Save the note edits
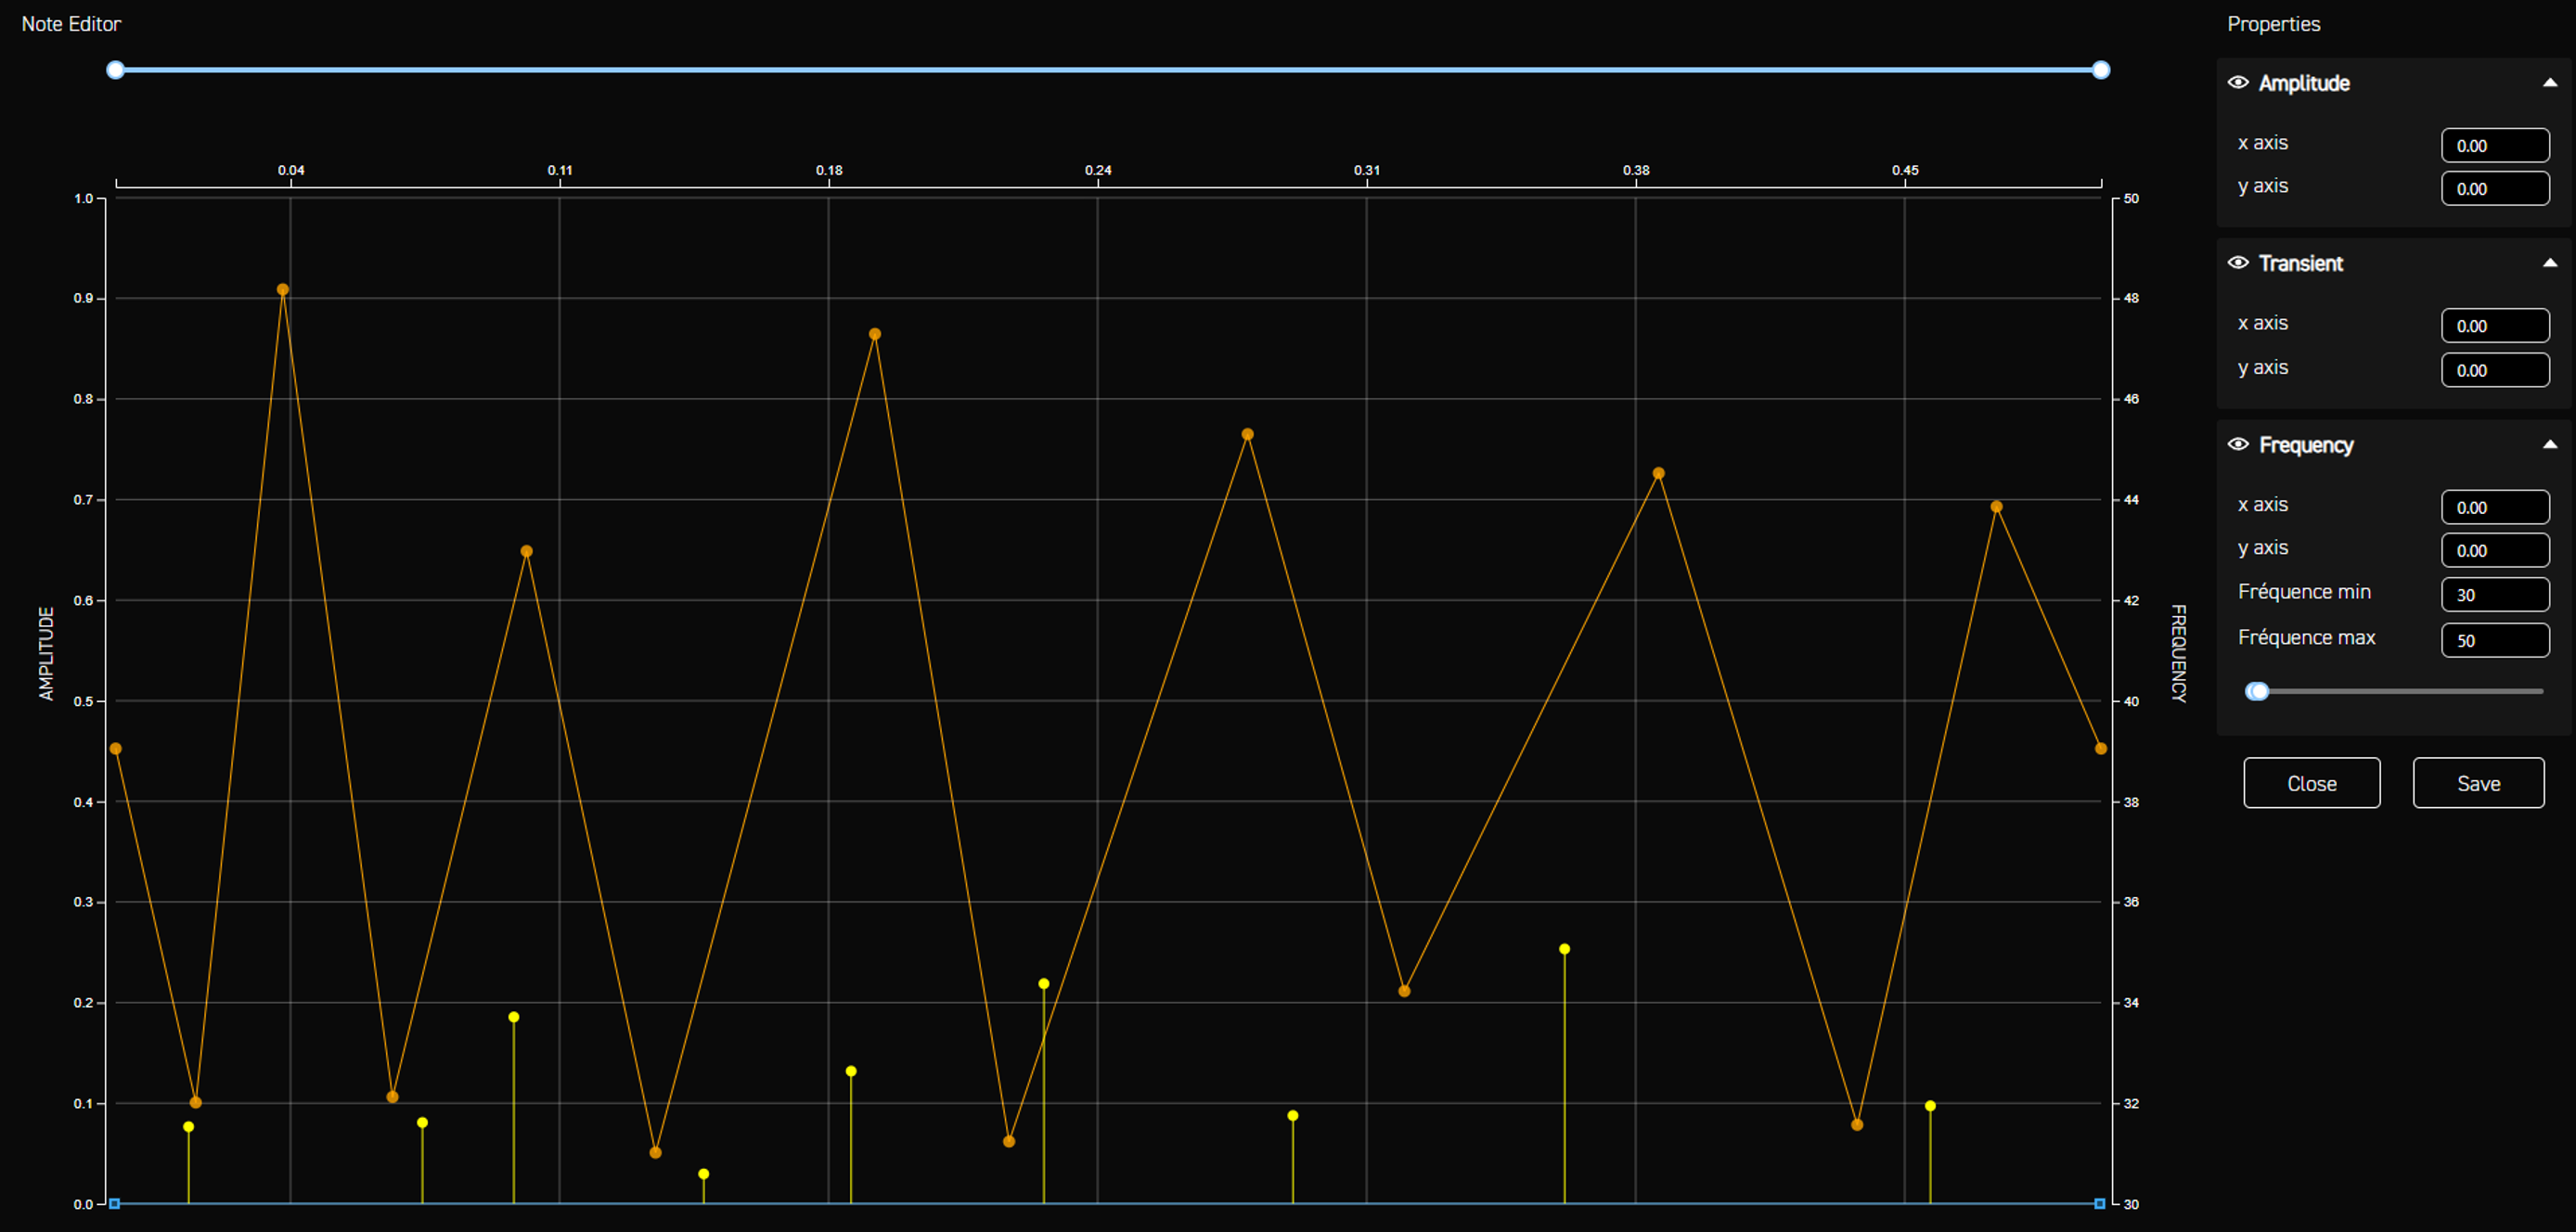Screen dimensions: 2576x1232 point(2478,783)
